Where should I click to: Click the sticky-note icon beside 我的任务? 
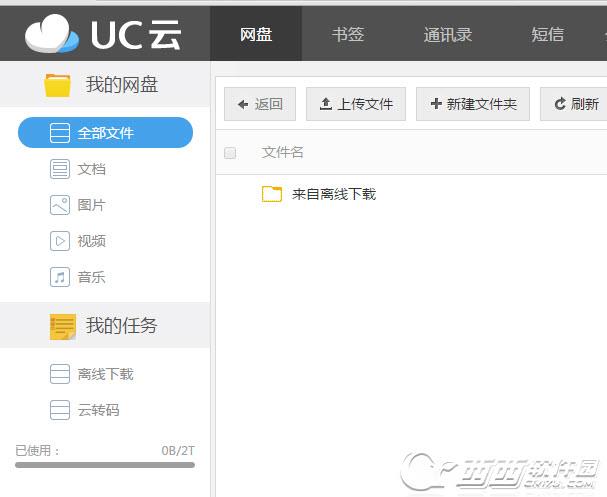pos(63,327)
